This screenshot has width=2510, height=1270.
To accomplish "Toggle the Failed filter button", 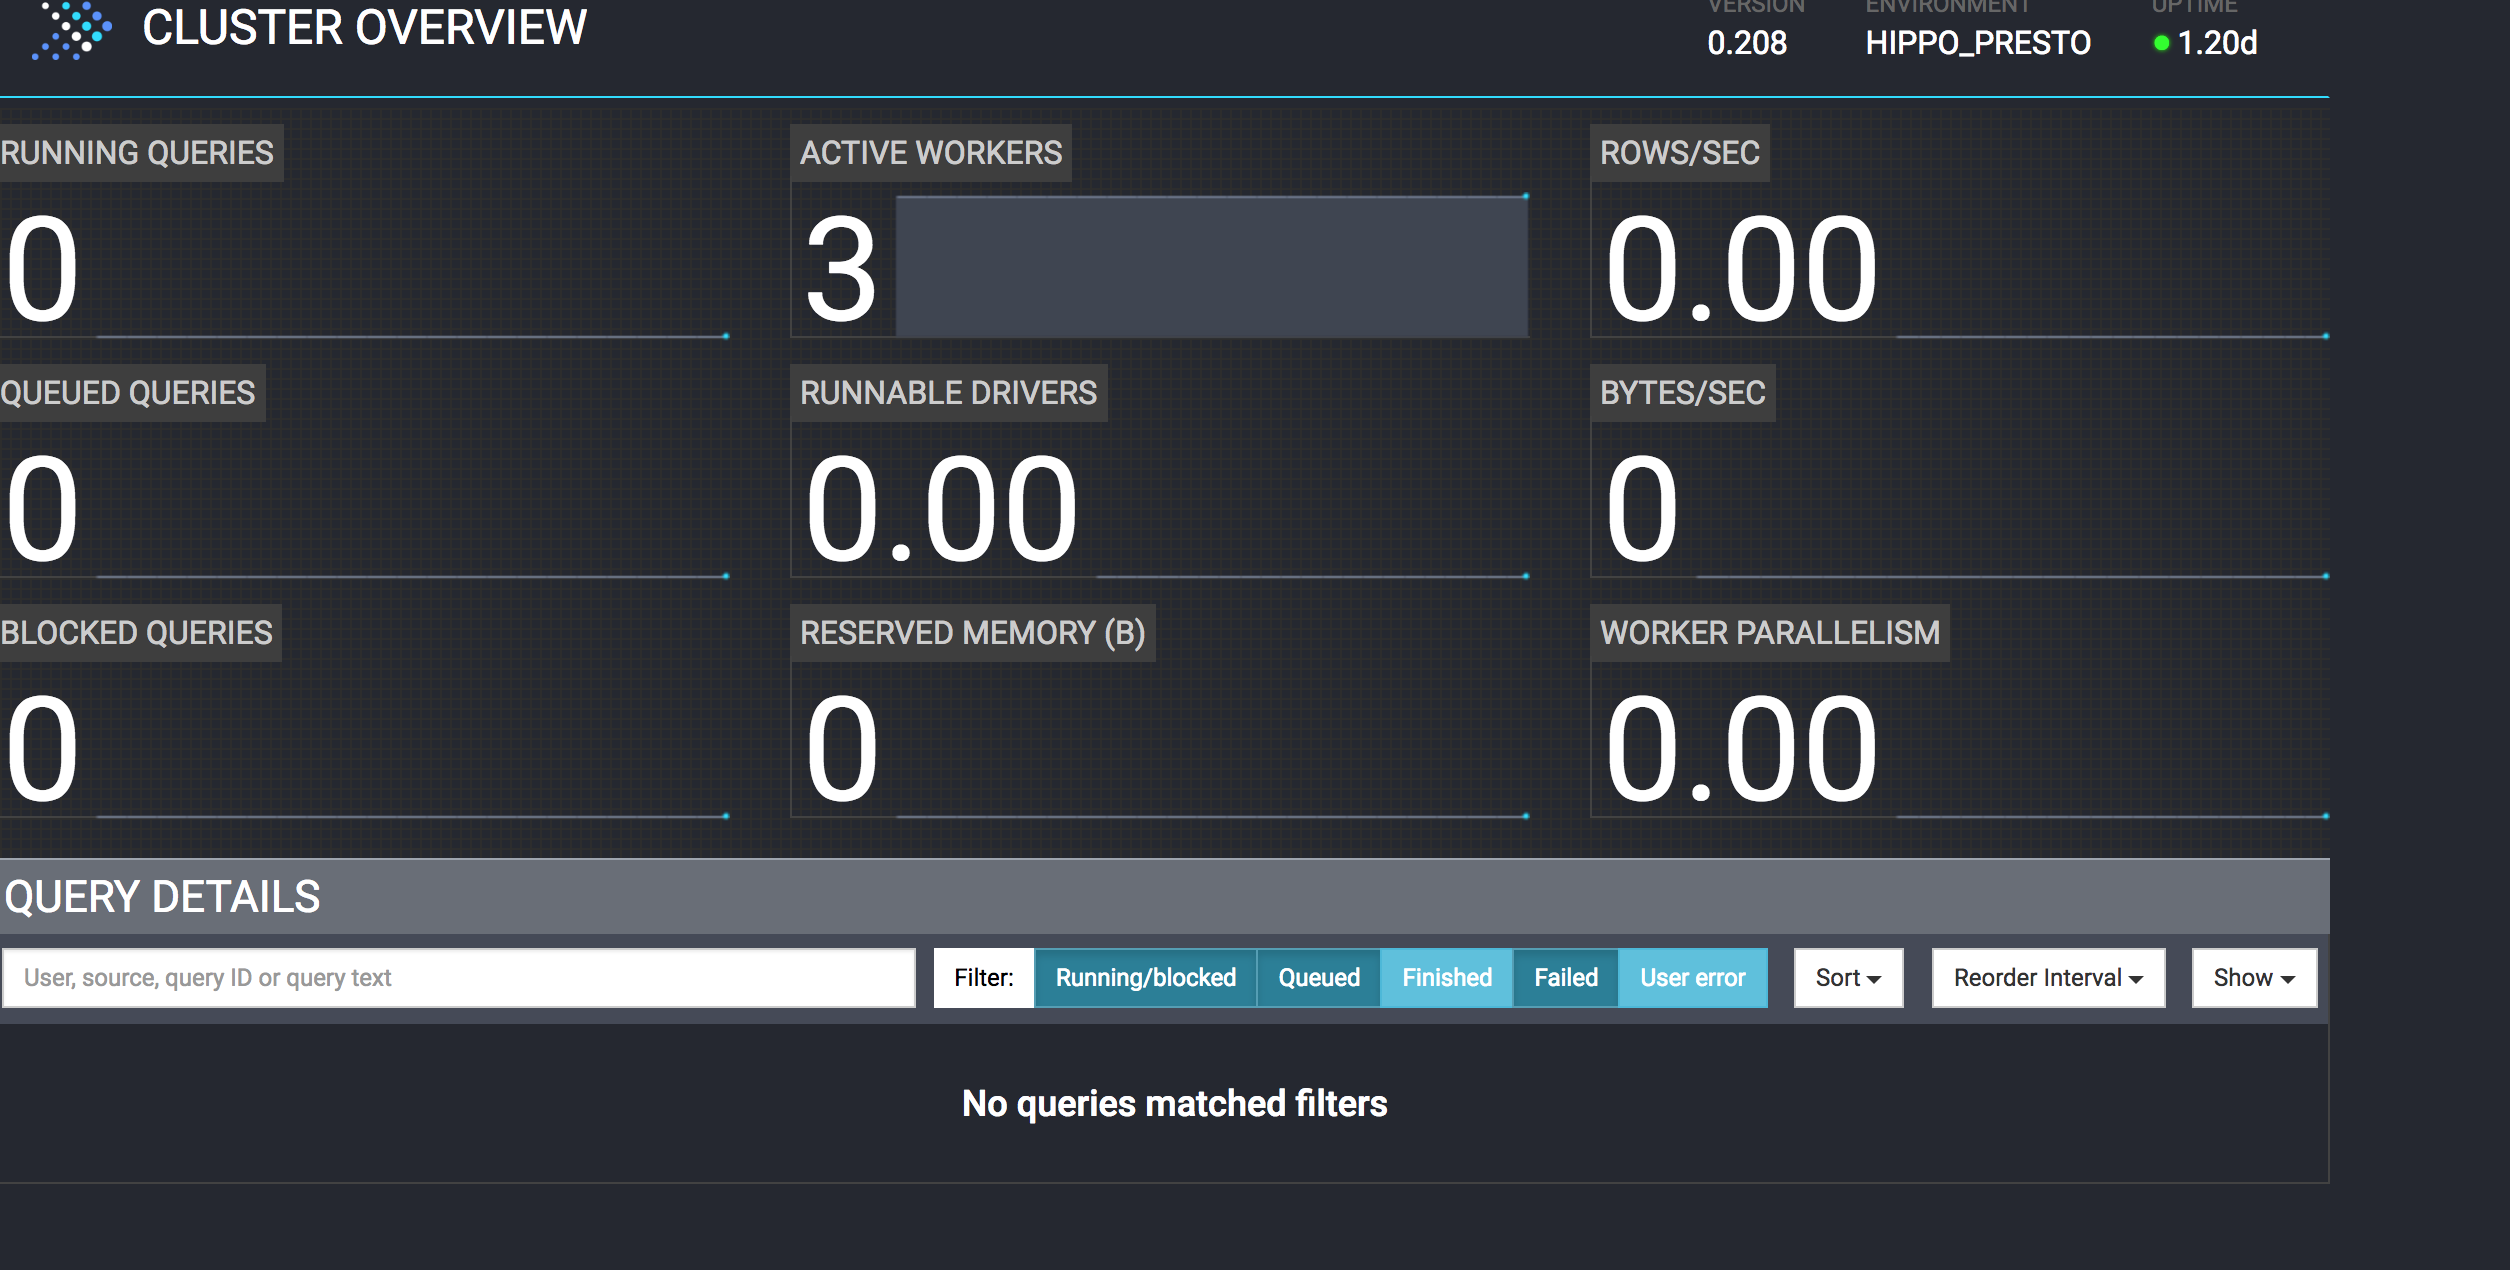I will pos(1565,977).
